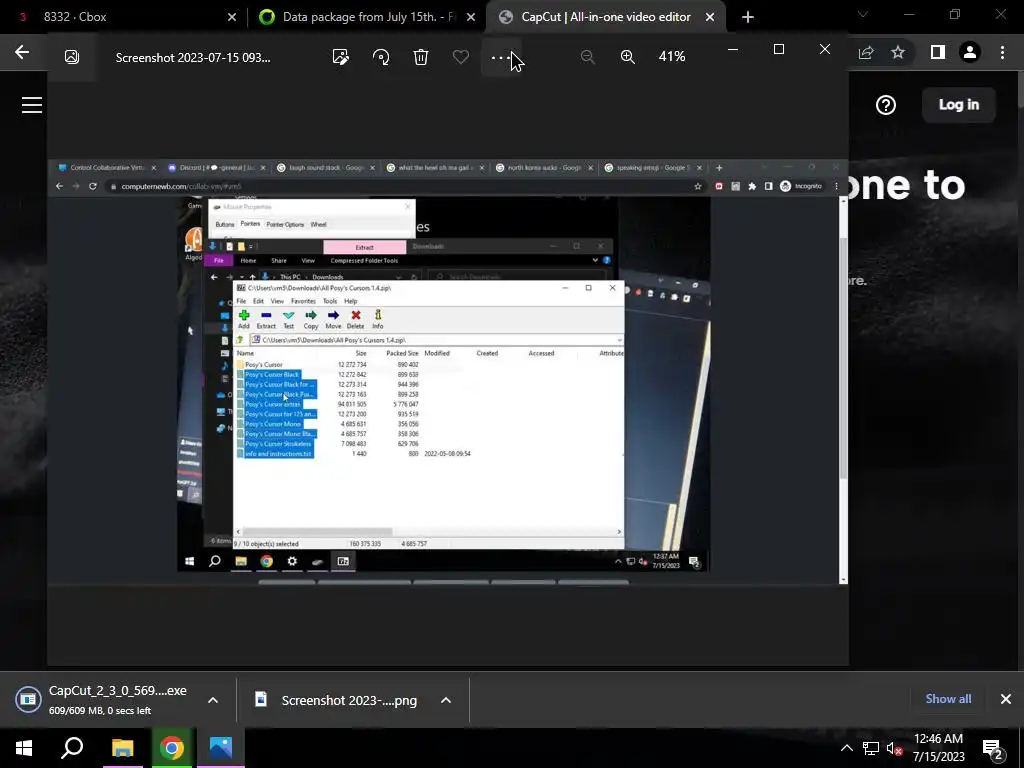
Task: Switch to Chrome from the taskbar
Action: (172, 748)
